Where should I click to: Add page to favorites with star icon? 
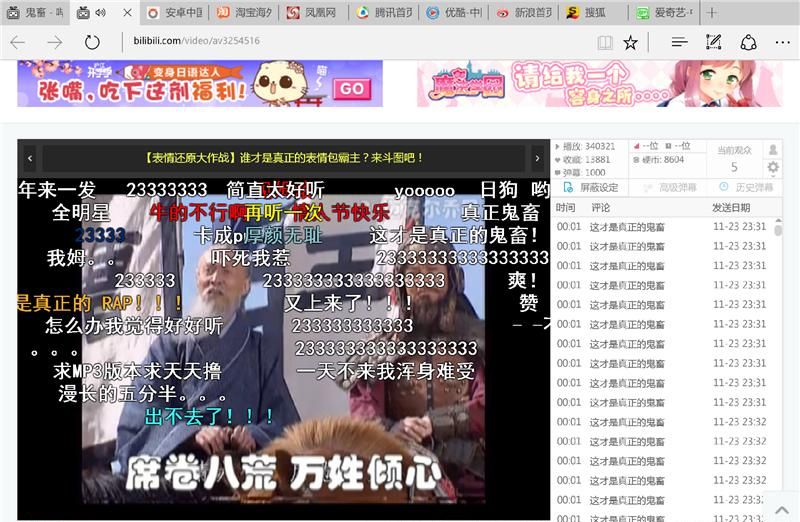point(631,42)
